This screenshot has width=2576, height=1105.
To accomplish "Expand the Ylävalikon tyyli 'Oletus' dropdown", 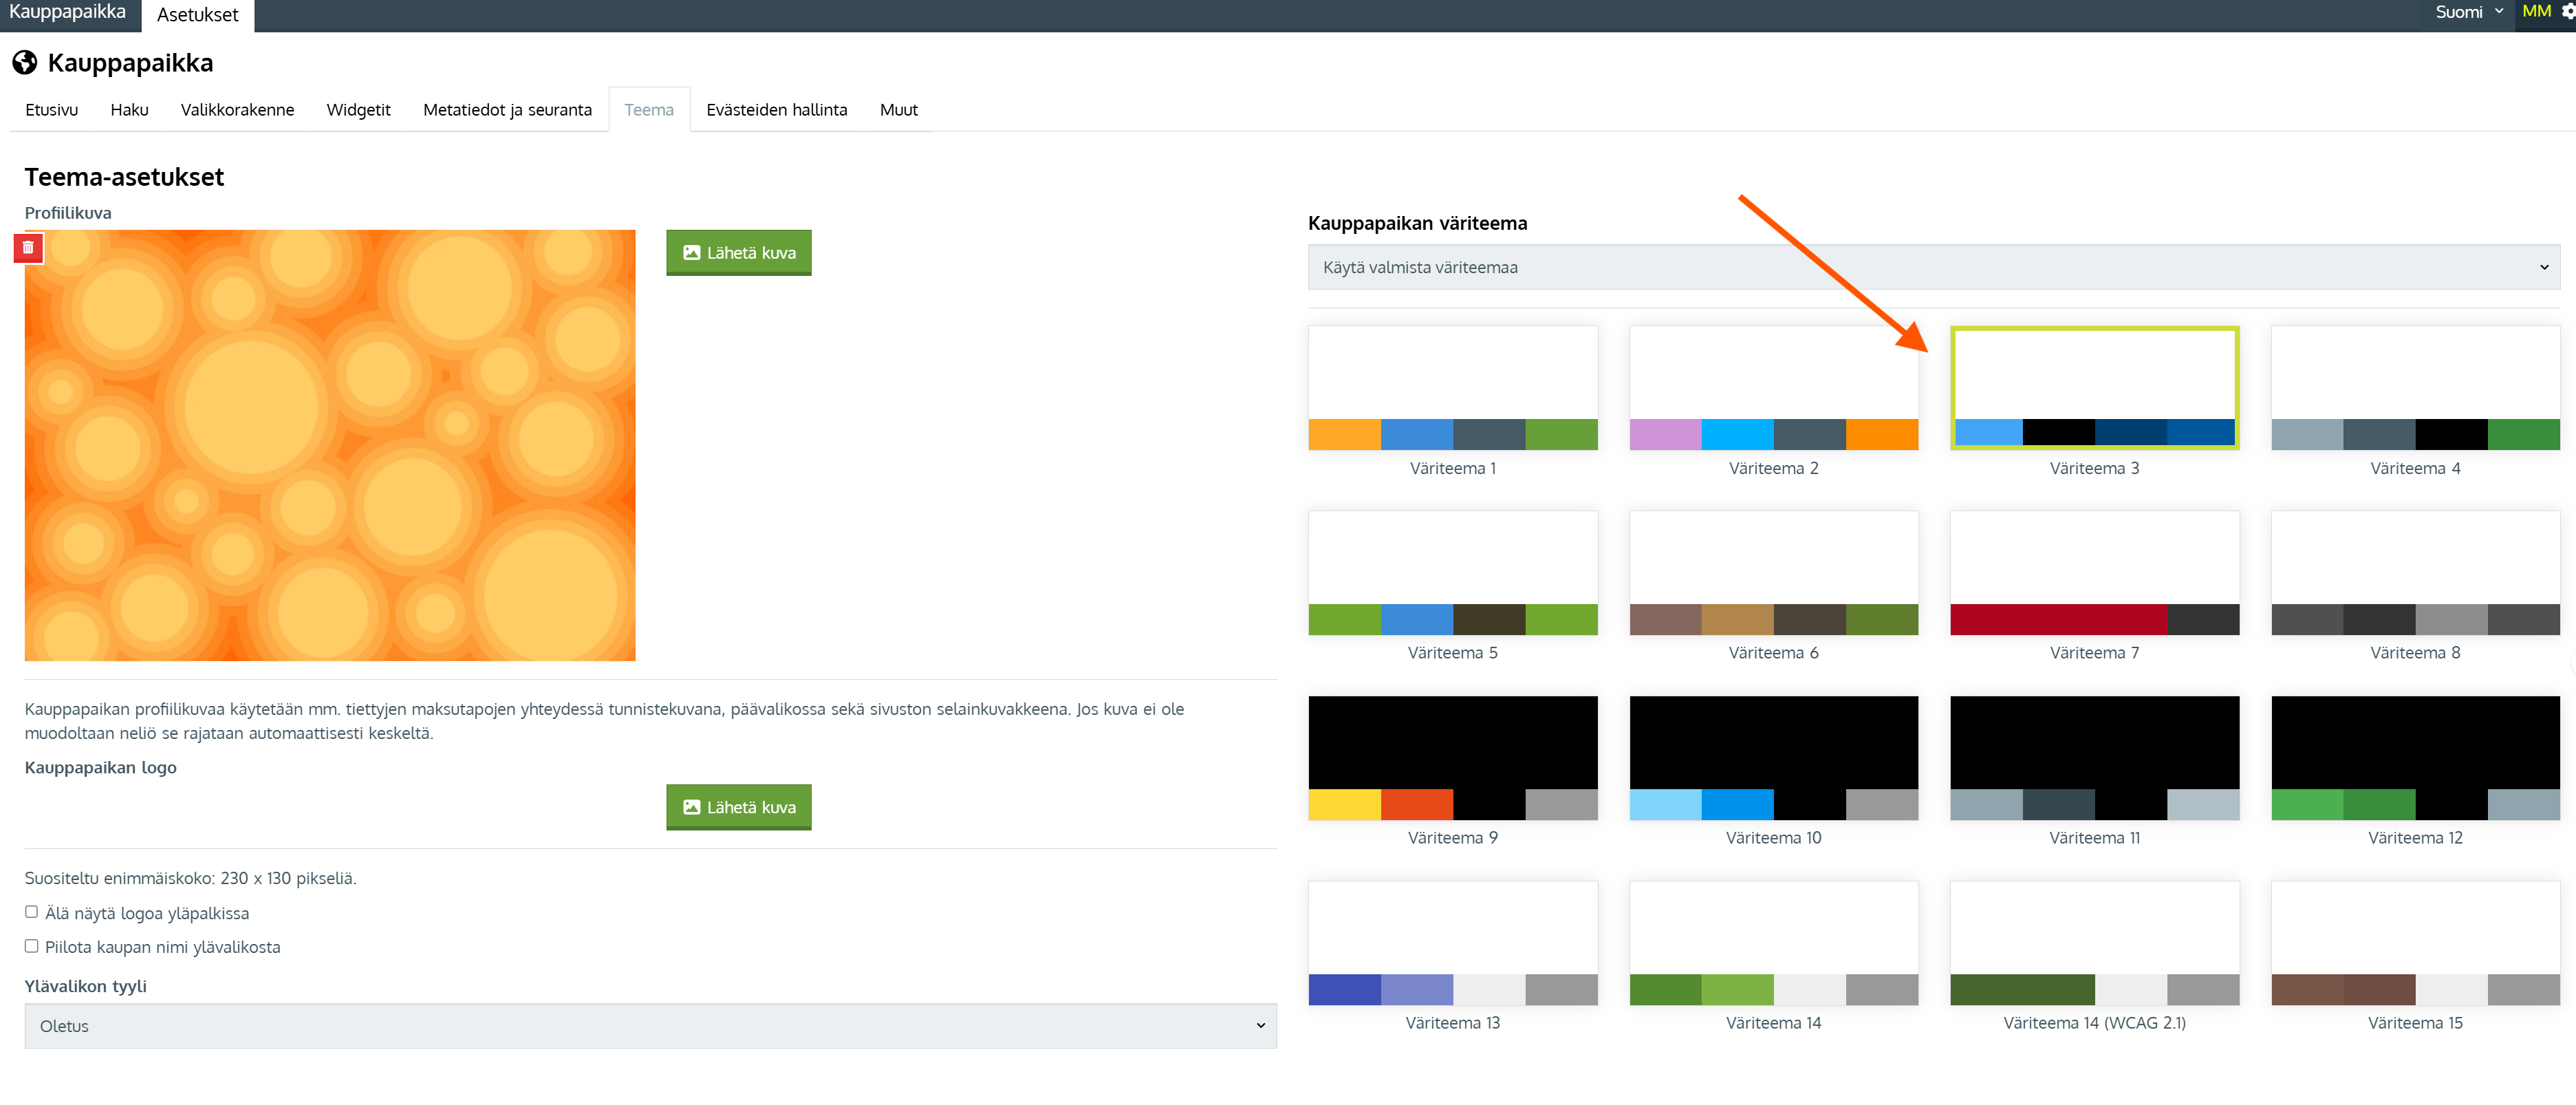I will point(650,1026).
